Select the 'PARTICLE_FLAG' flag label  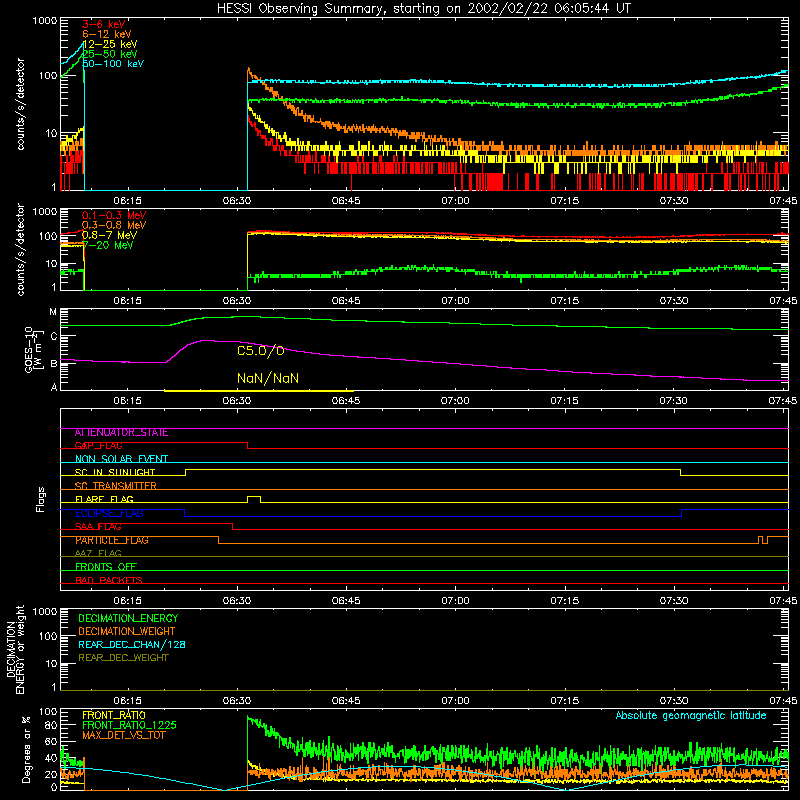tap(112, 540)
